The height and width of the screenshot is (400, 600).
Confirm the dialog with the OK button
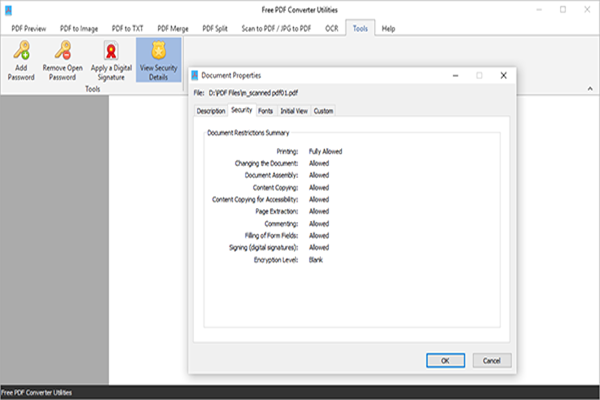tap(444, 360)
